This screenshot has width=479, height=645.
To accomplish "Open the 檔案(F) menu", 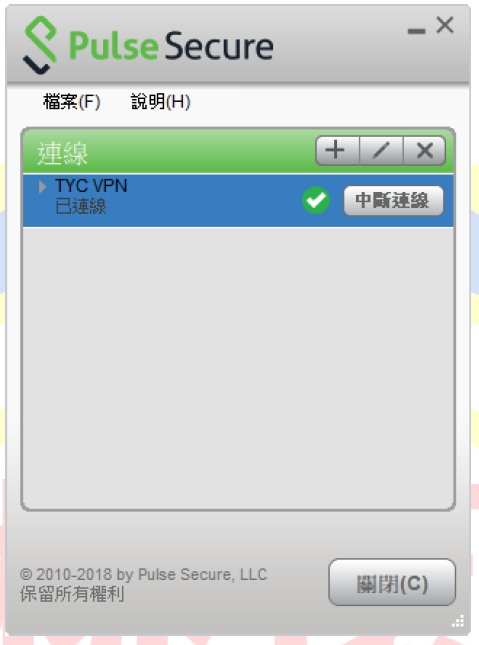I will (x=72, y=102).
